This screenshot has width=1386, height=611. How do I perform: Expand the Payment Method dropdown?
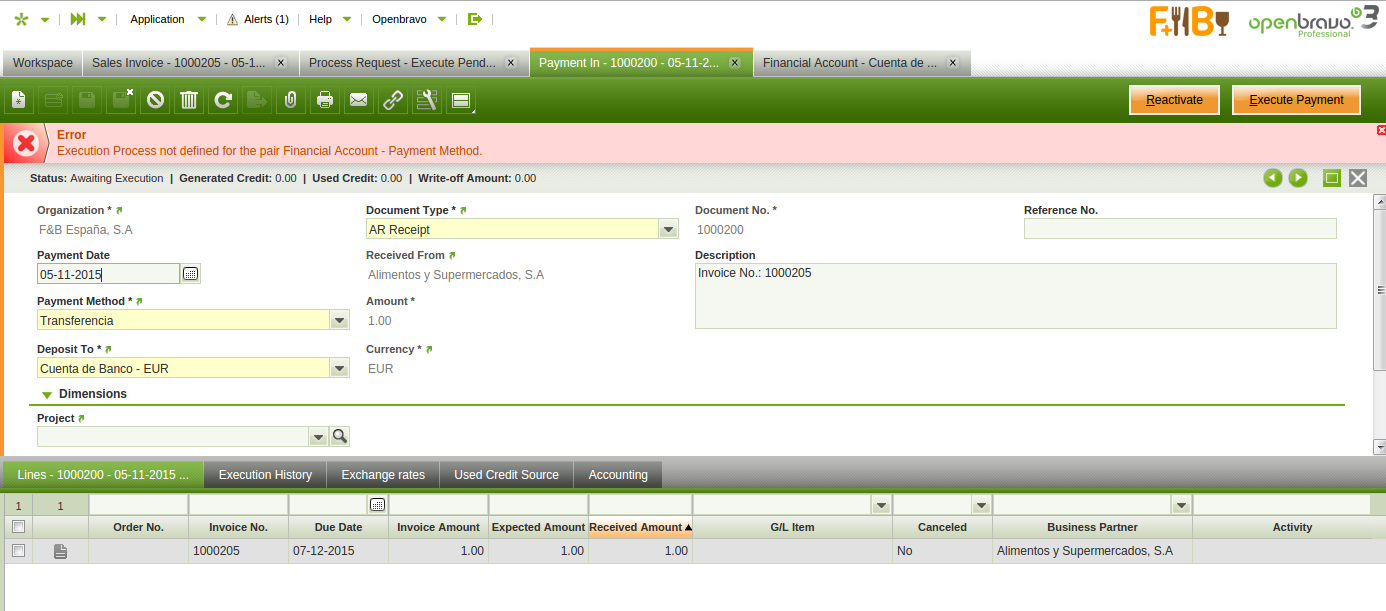pos(340,321)
